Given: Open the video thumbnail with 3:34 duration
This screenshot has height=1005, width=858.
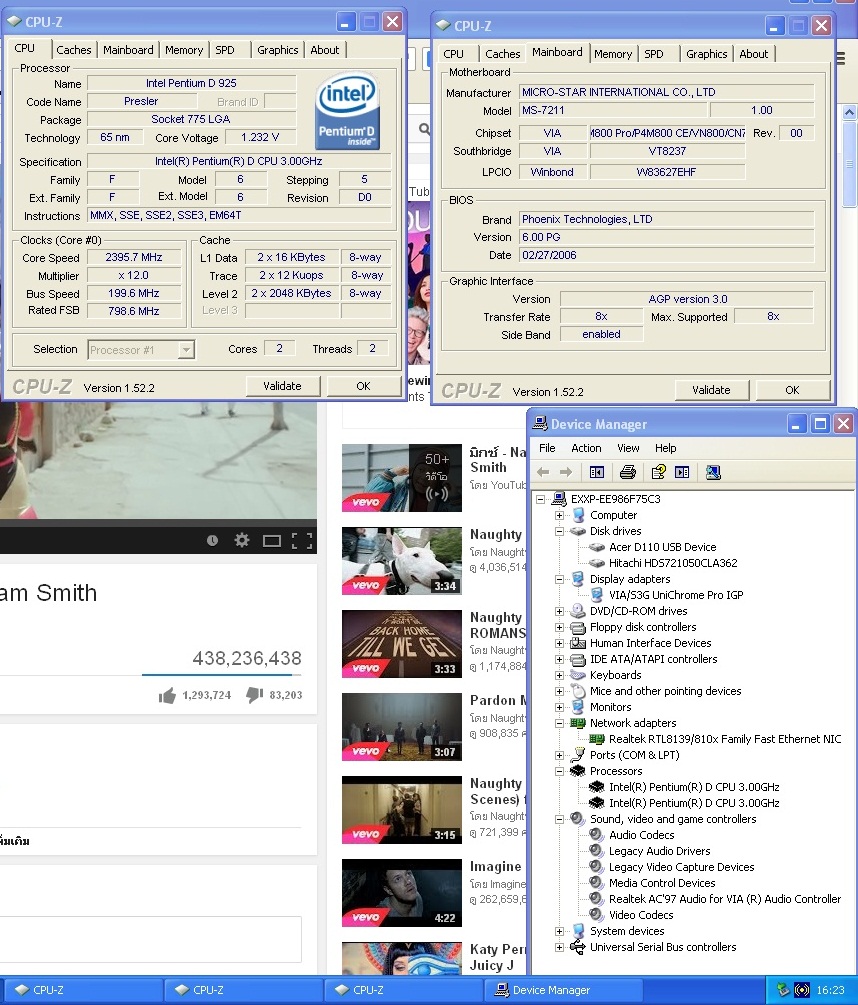Looking at the screenshot, I should [x=402, y=561].
